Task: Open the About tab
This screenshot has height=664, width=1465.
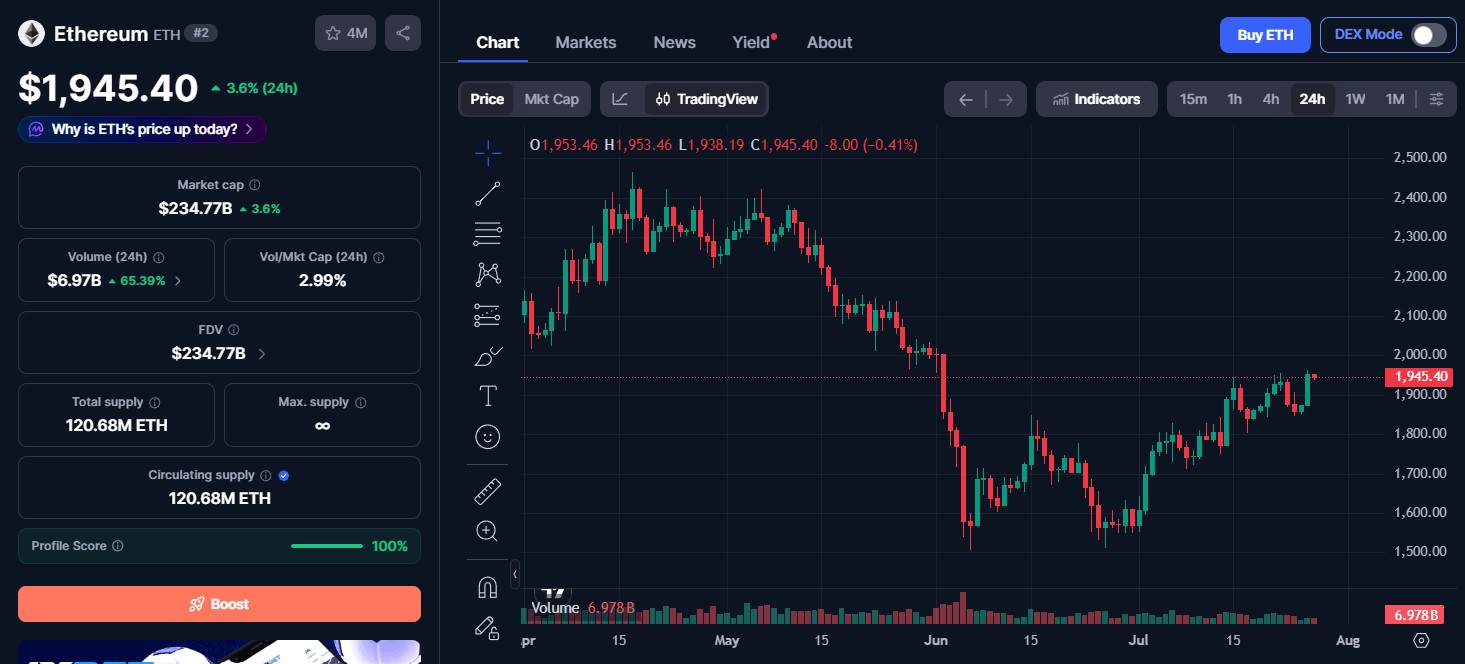Action: point(830,42)
